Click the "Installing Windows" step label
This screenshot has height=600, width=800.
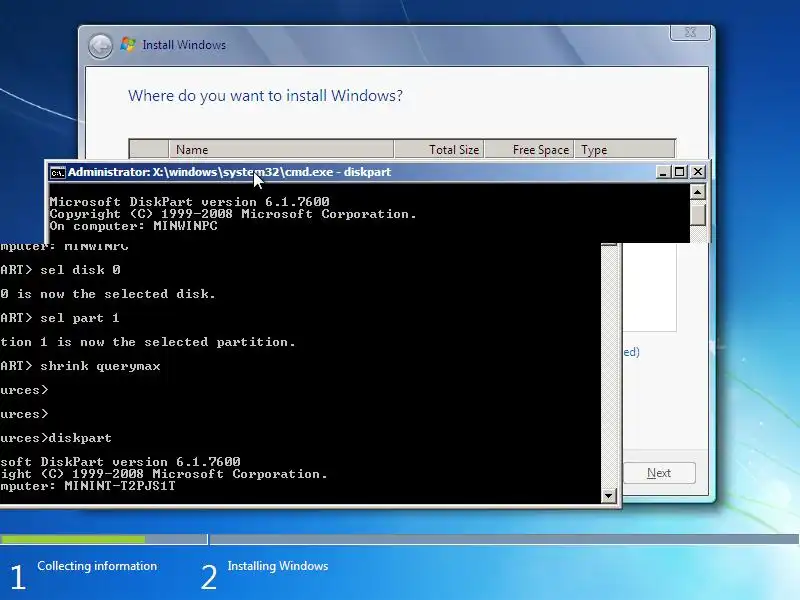278,566
